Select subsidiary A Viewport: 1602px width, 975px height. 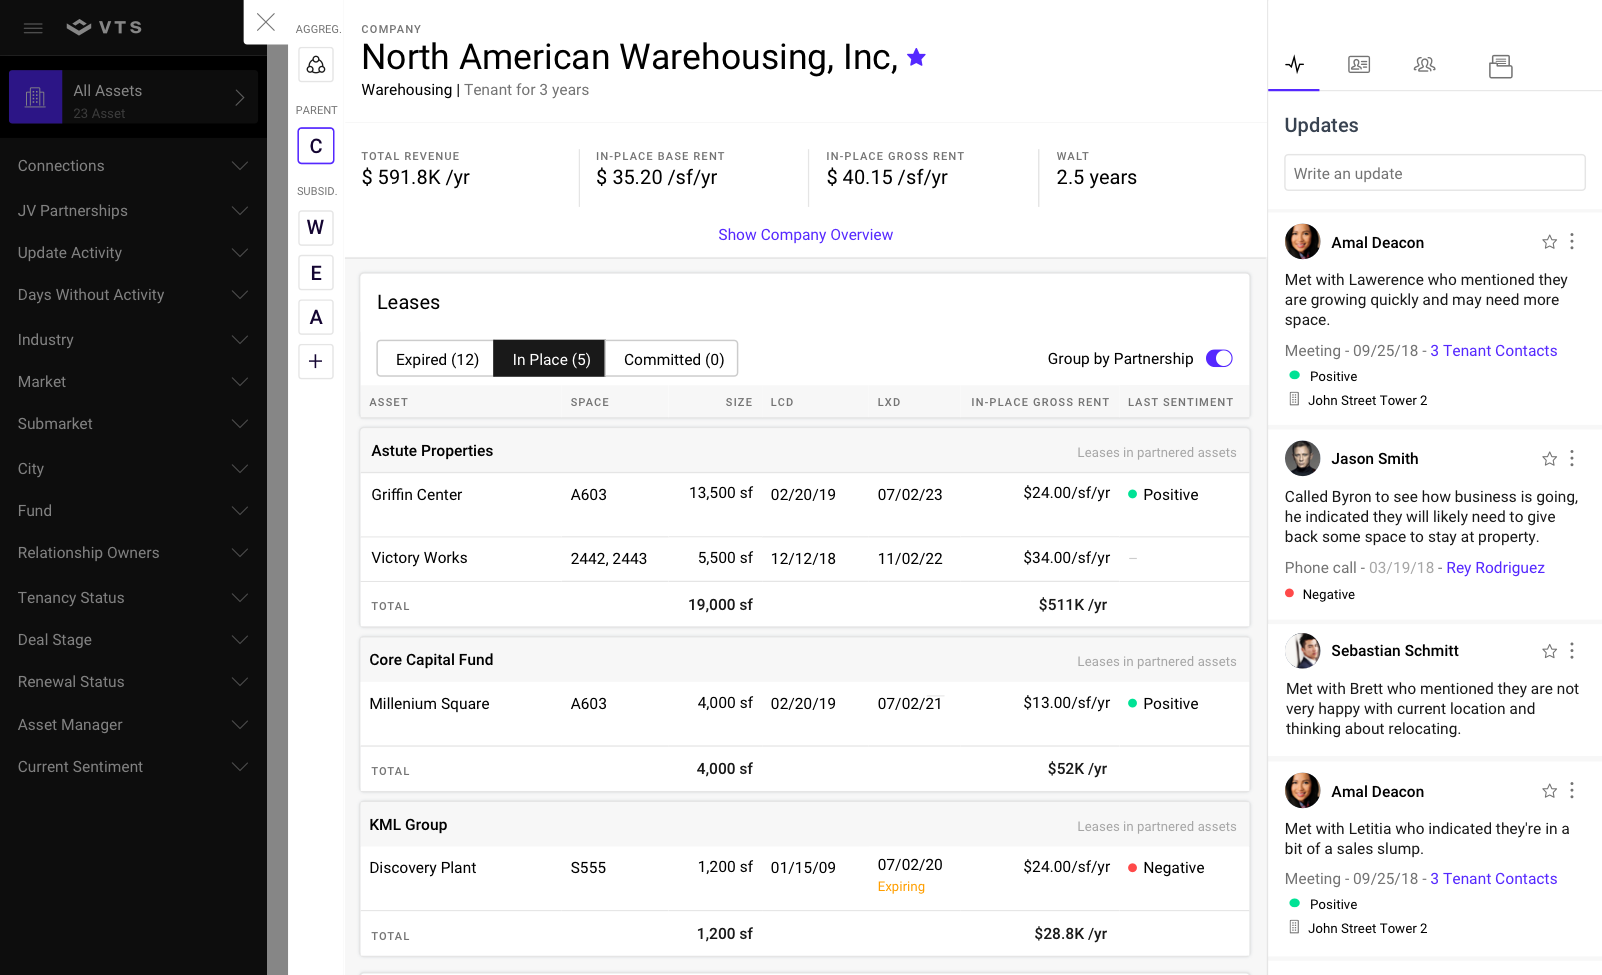316,317
